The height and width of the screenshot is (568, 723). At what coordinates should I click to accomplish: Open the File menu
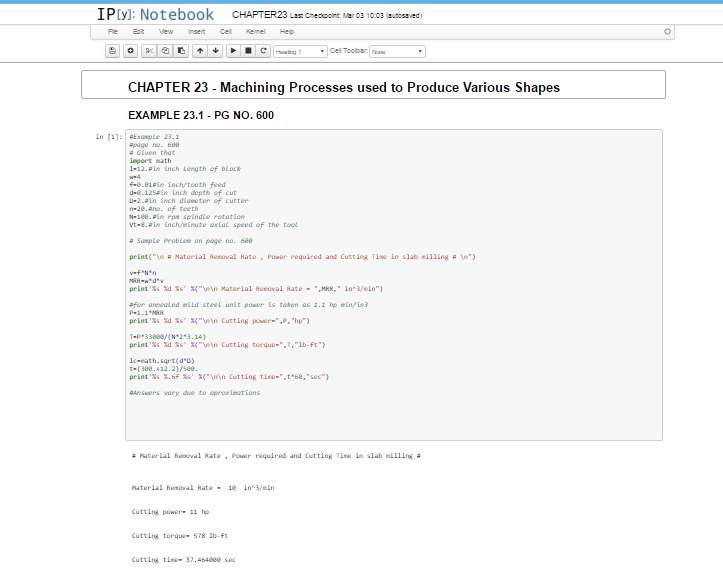(x=113, y=32)
